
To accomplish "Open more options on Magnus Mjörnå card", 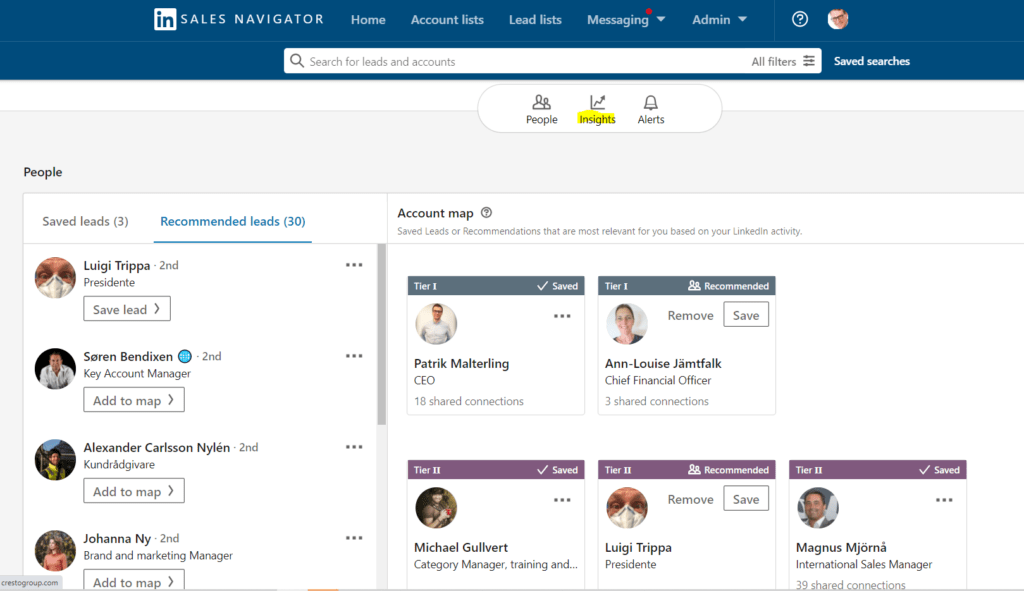I will [x=944, y=500].
